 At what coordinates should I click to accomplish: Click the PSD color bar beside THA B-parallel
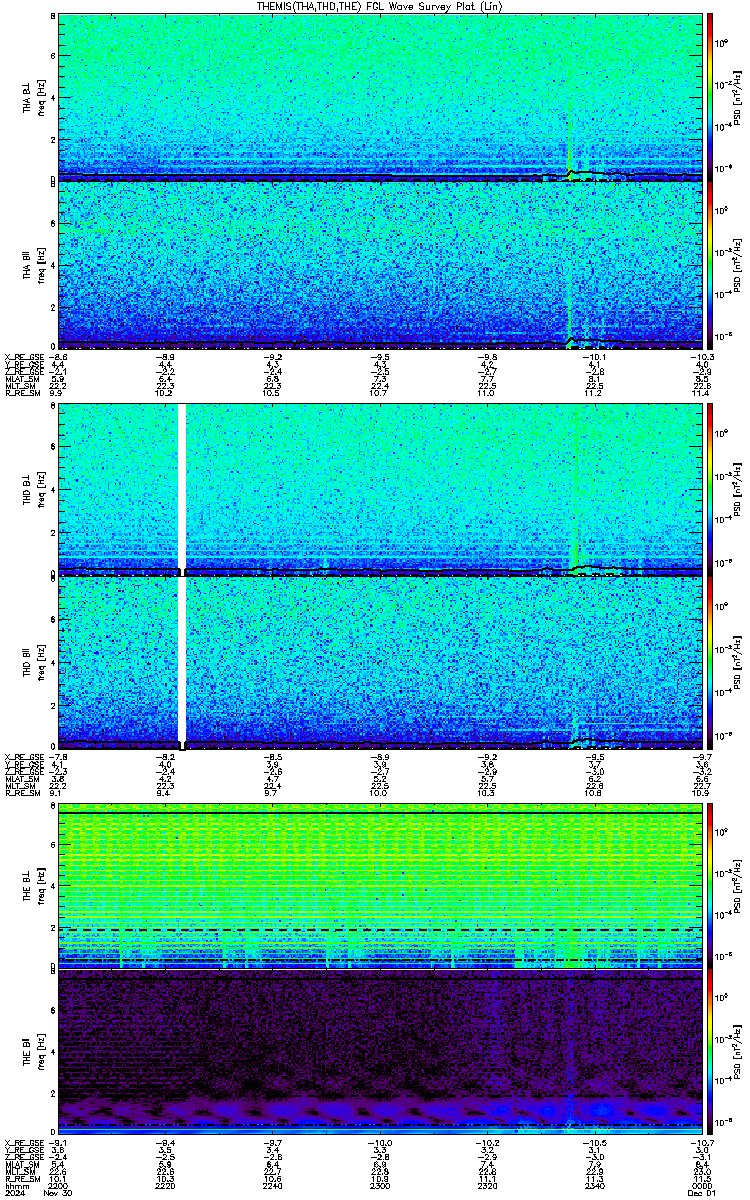(711, 265)
